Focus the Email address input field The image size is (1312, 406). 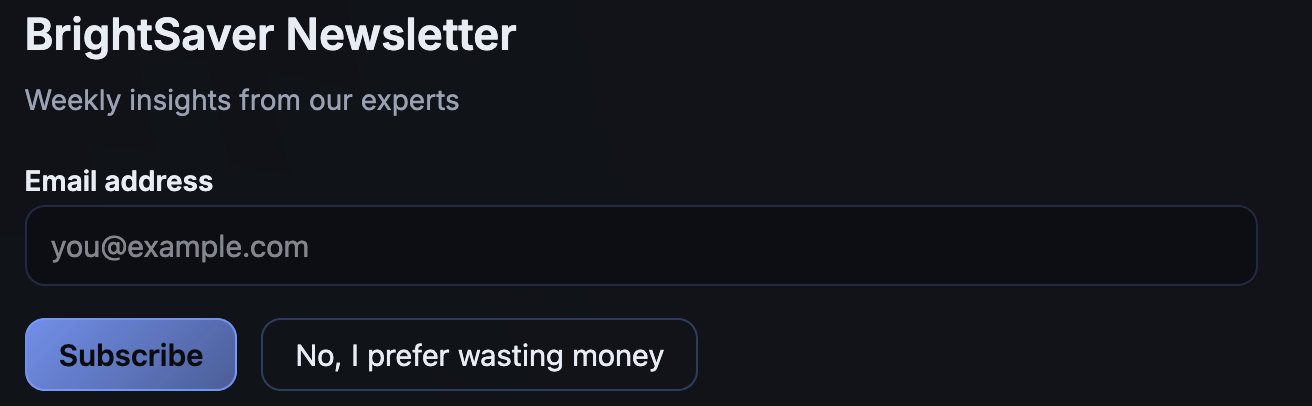(640, 246)
